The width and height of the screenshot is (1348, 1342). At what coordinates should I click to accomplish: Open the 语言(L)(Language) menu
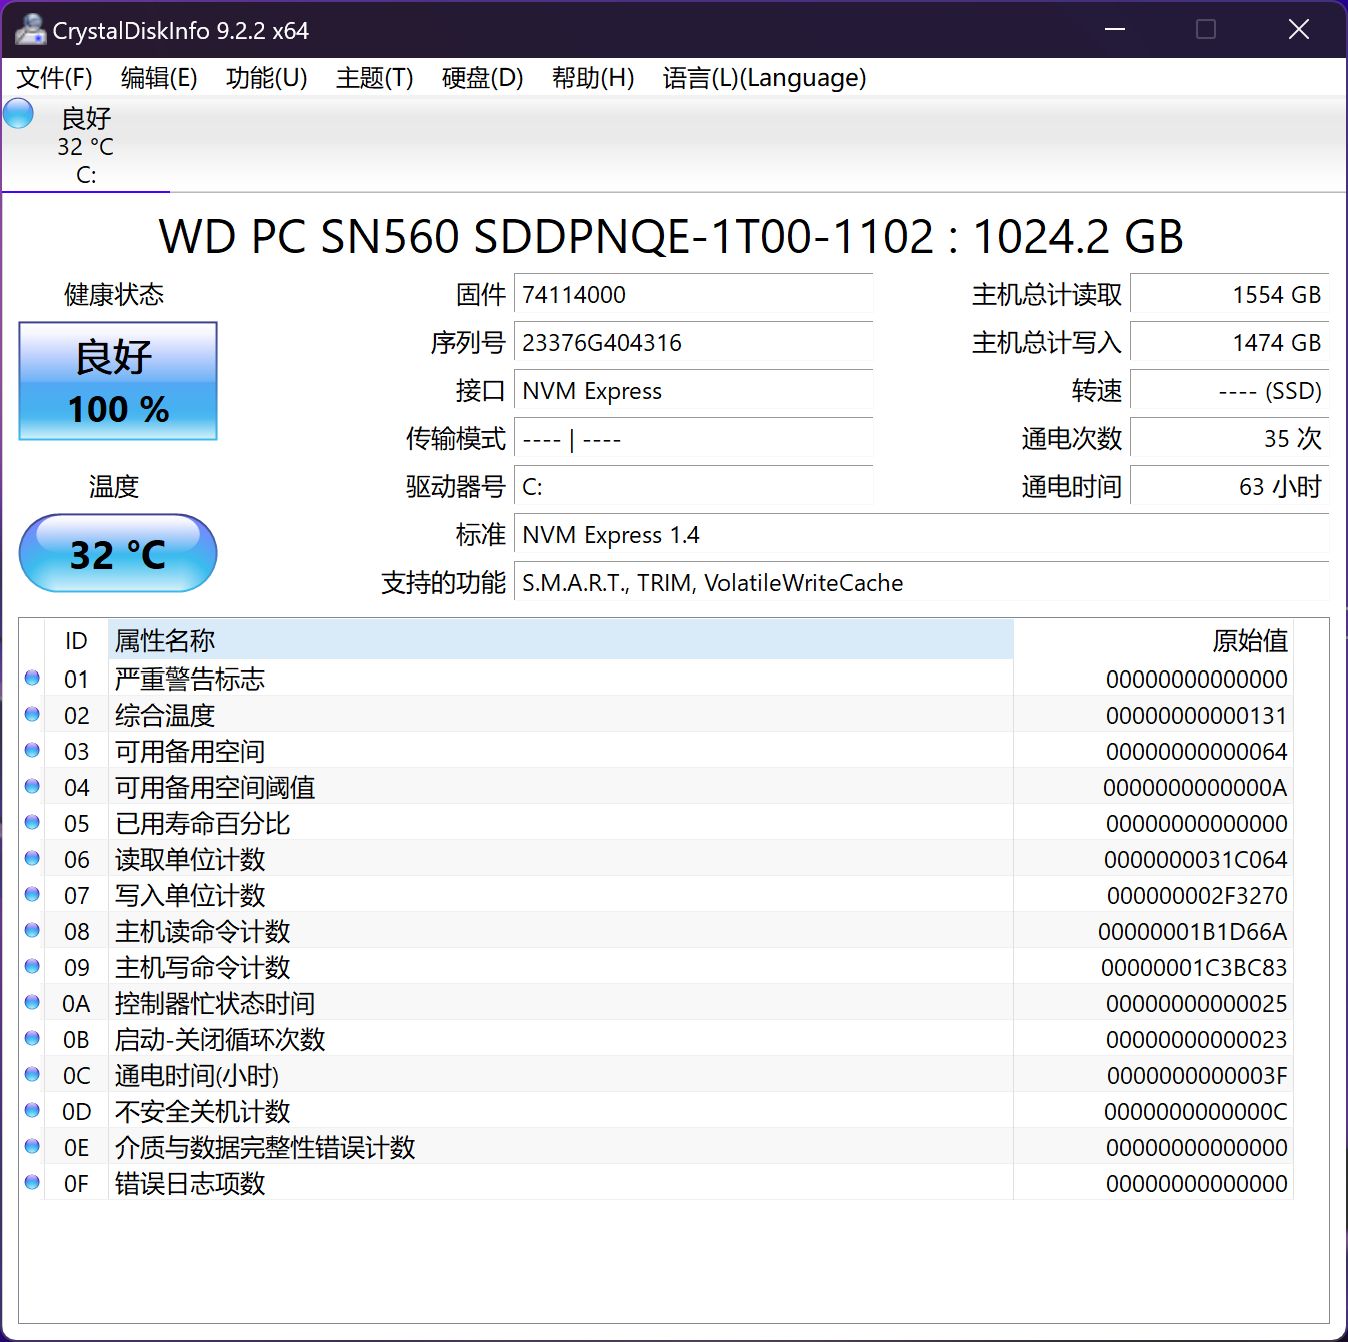765,78
